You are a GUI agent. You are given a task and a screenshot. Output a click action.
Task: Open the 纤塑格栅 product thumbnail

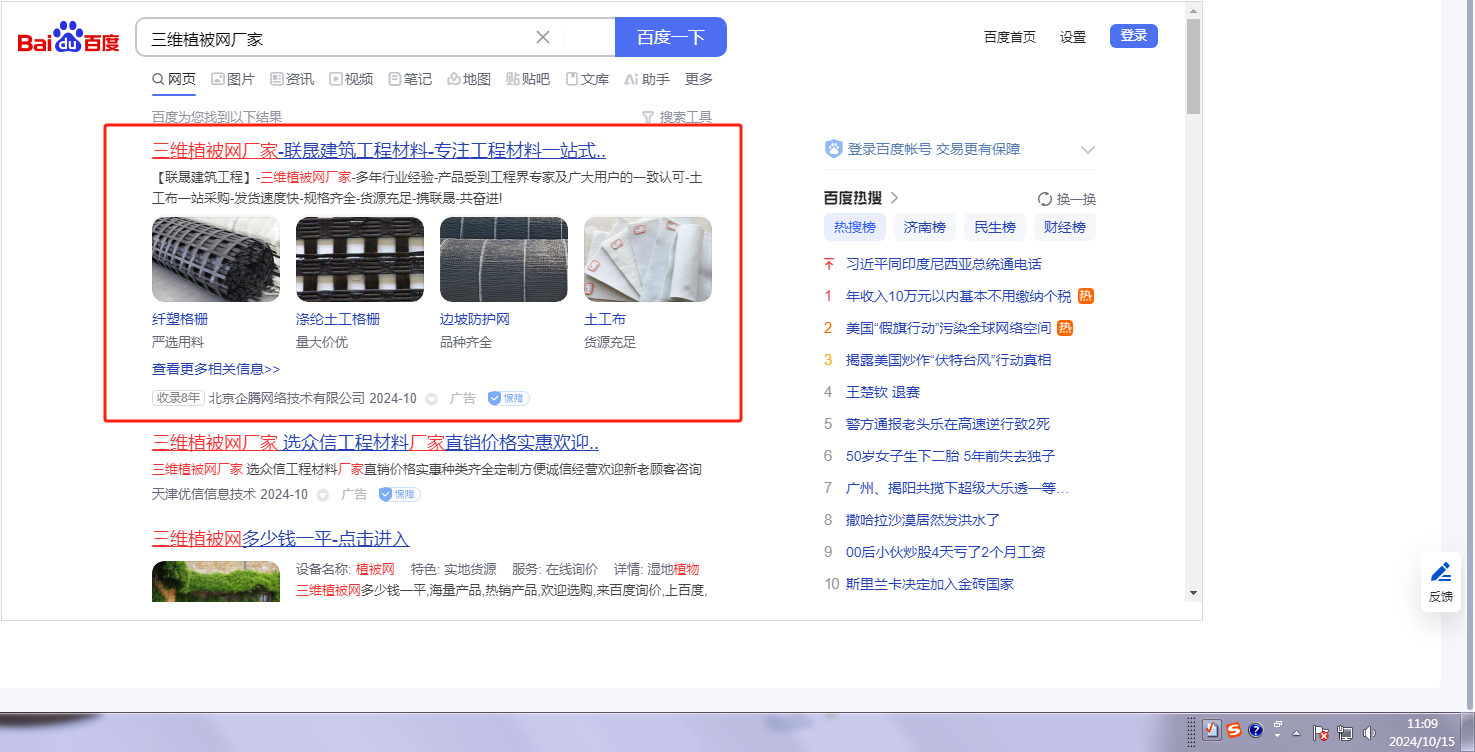pos(216,259)
